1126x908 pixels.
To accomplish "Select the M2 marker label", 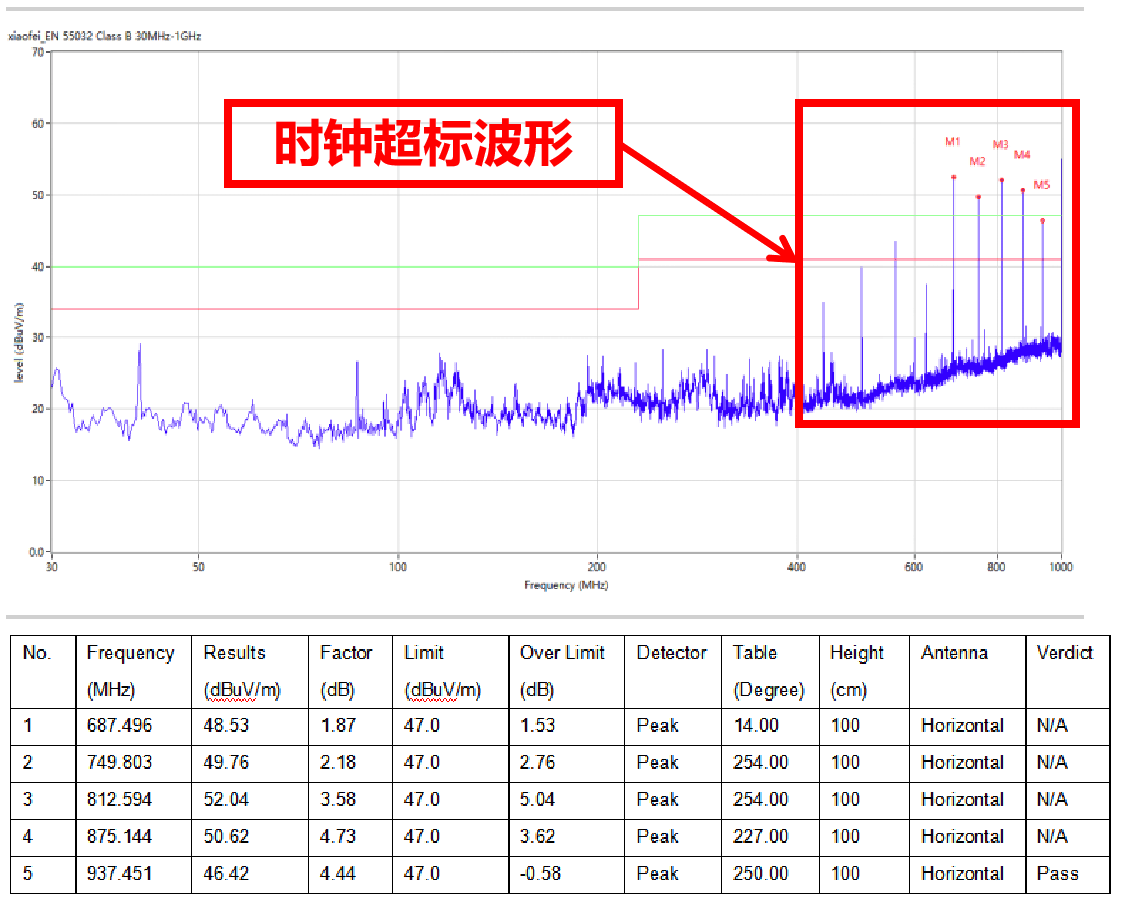I will 977,162.
